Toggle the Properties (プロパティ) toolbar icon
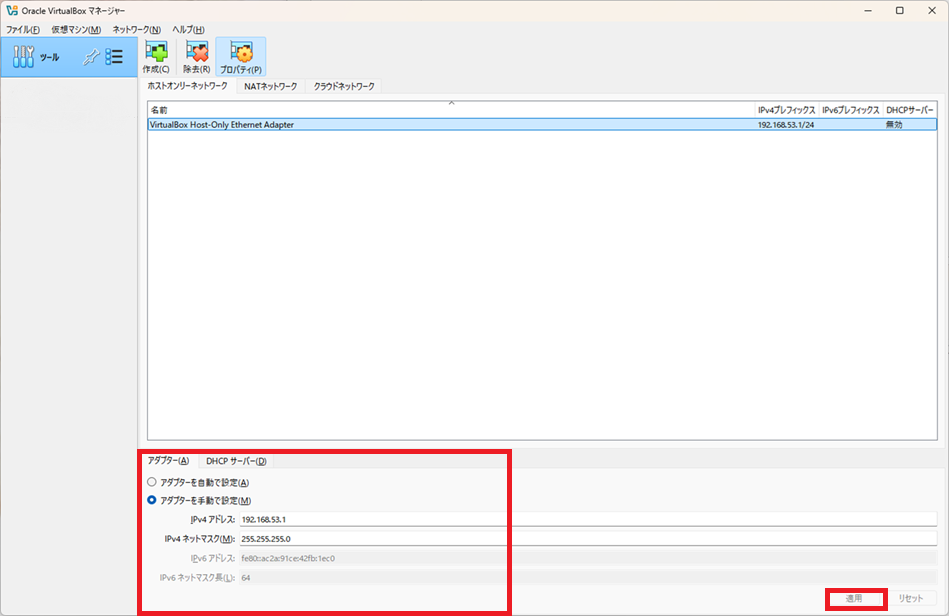This screenshot has width=949, height=616. coord(241,57)
